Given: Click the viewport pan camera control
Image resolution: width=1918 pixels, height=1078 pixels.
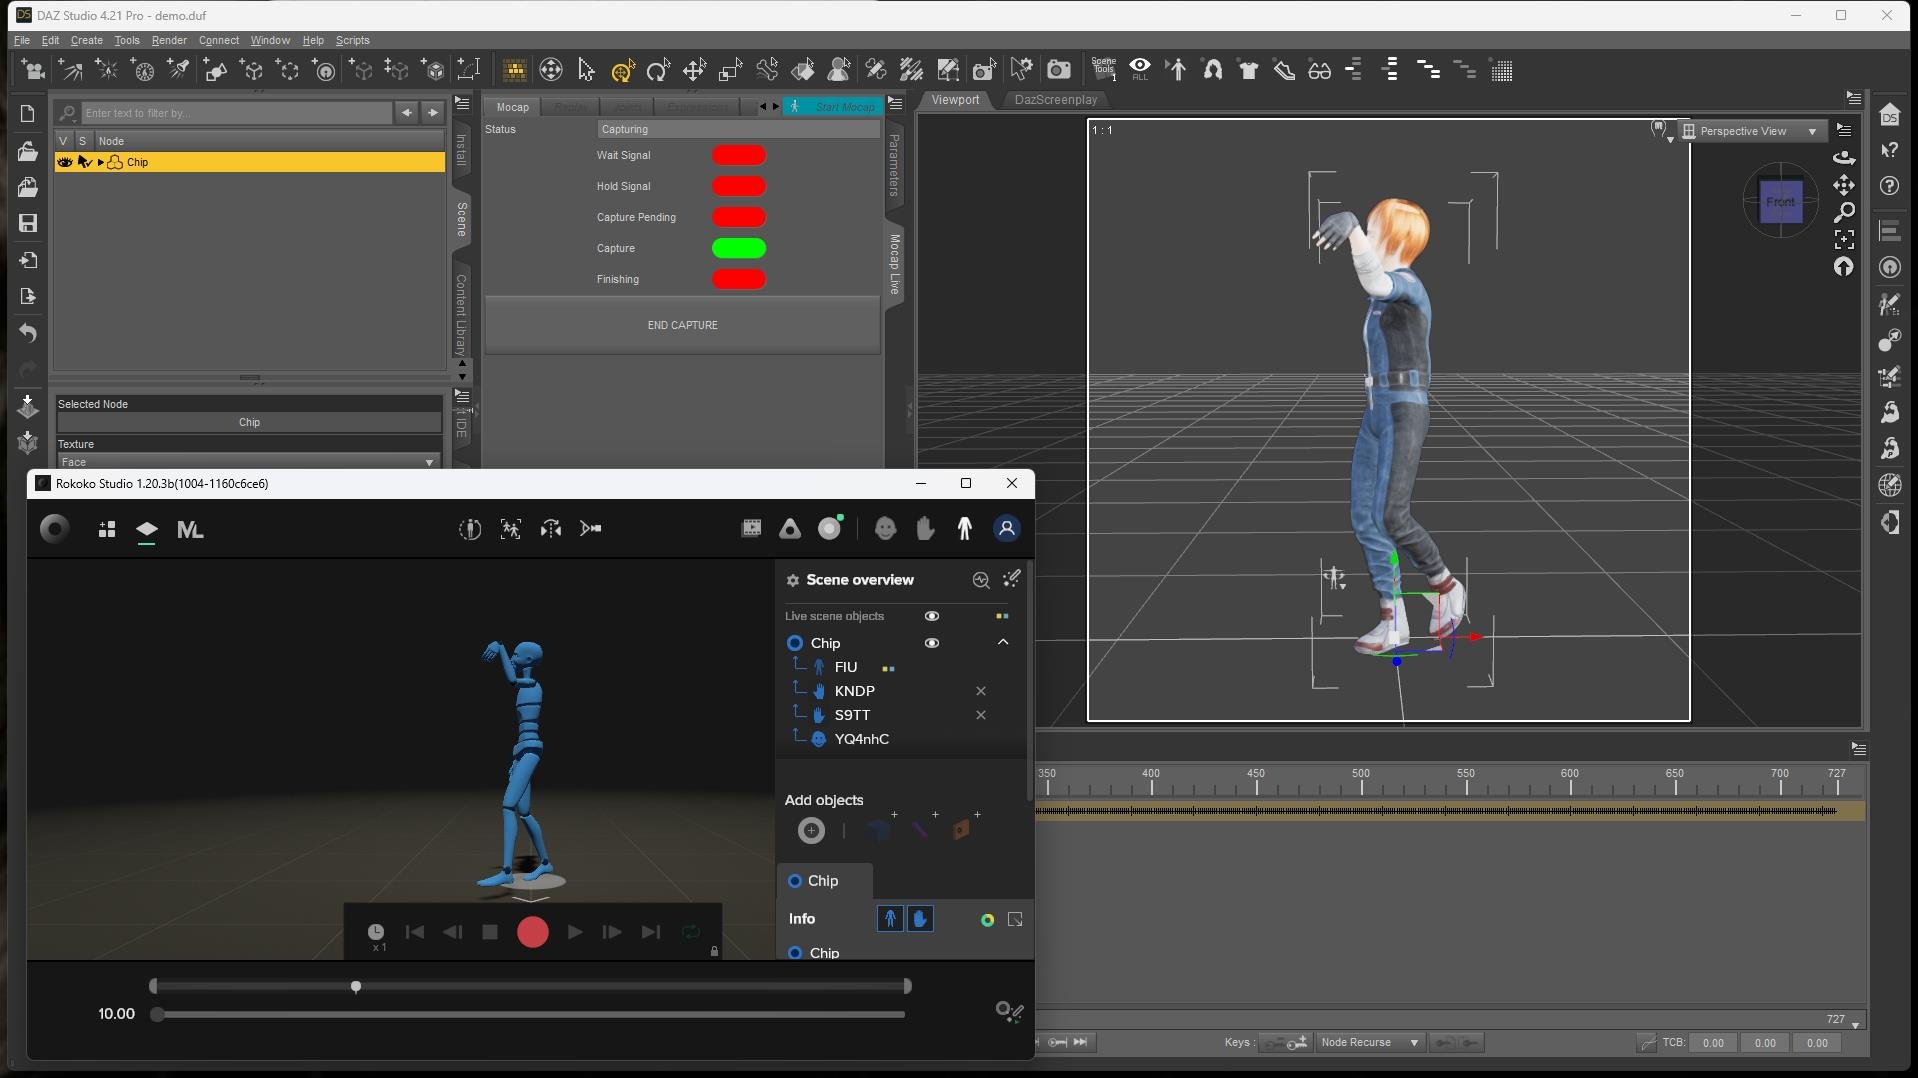Looking at the screenshot, I should click(1844, 185).
